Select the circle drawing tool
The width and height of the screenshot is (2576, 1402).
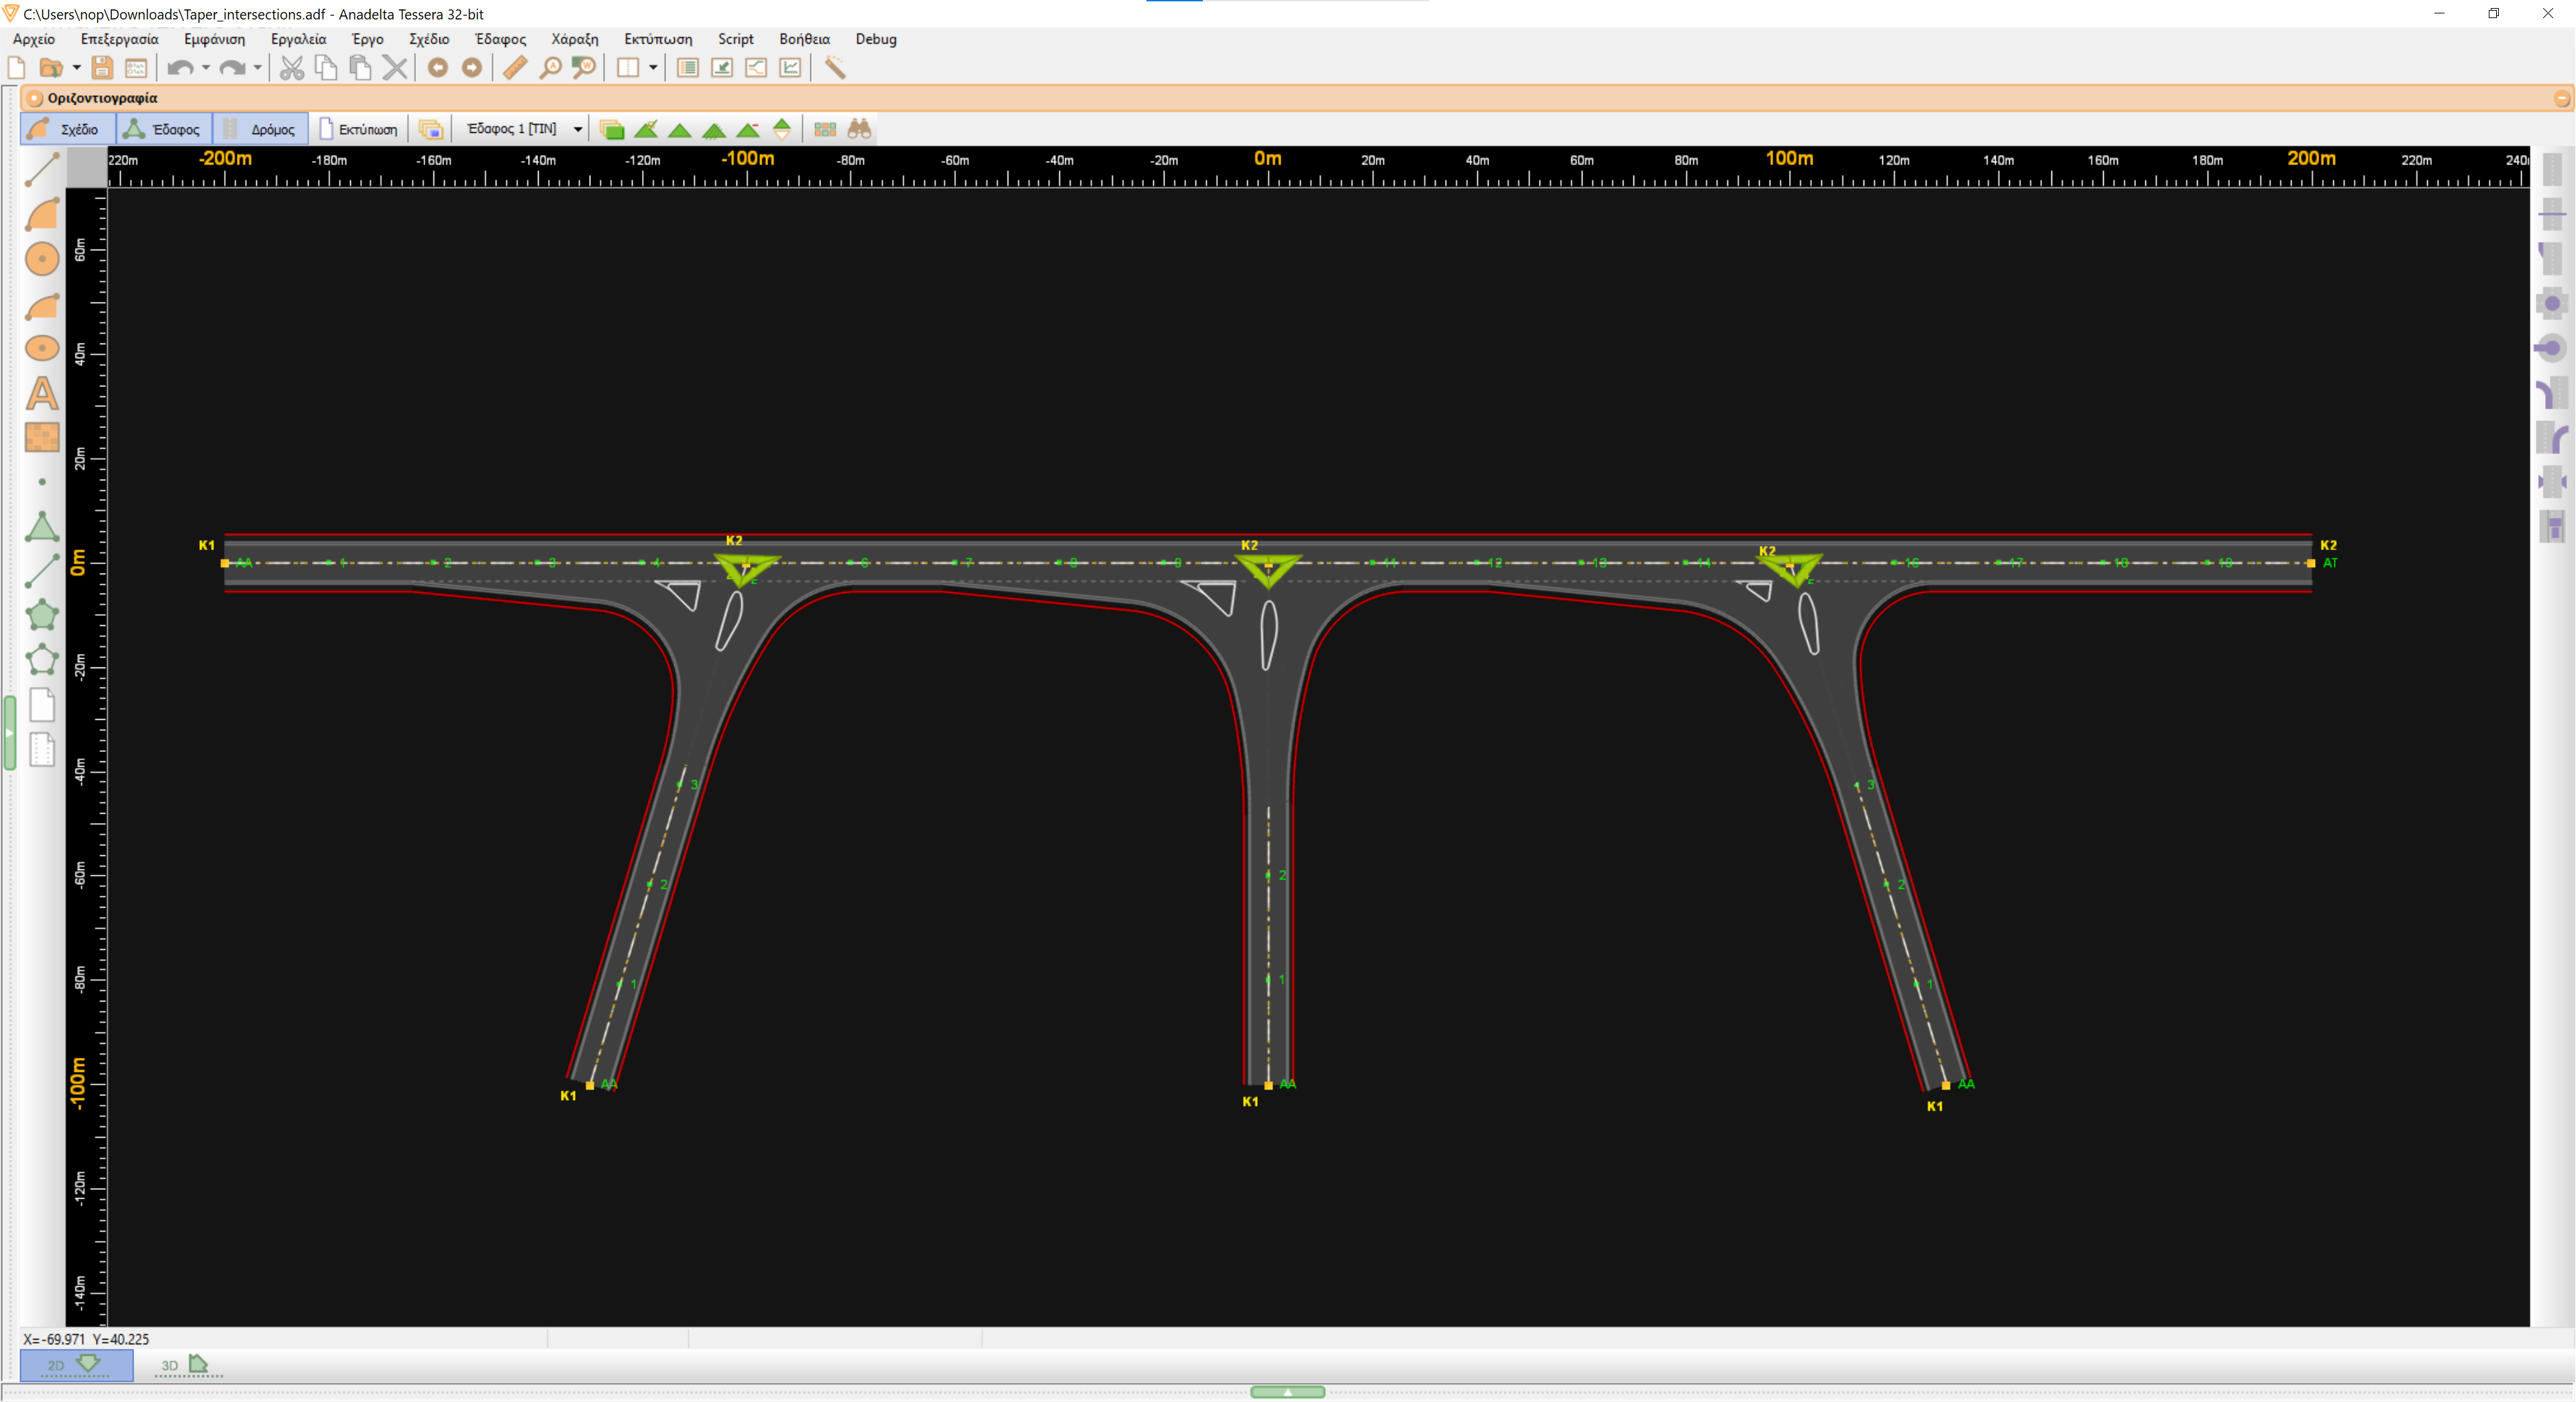pyautogui.click(x=42, y=258)
